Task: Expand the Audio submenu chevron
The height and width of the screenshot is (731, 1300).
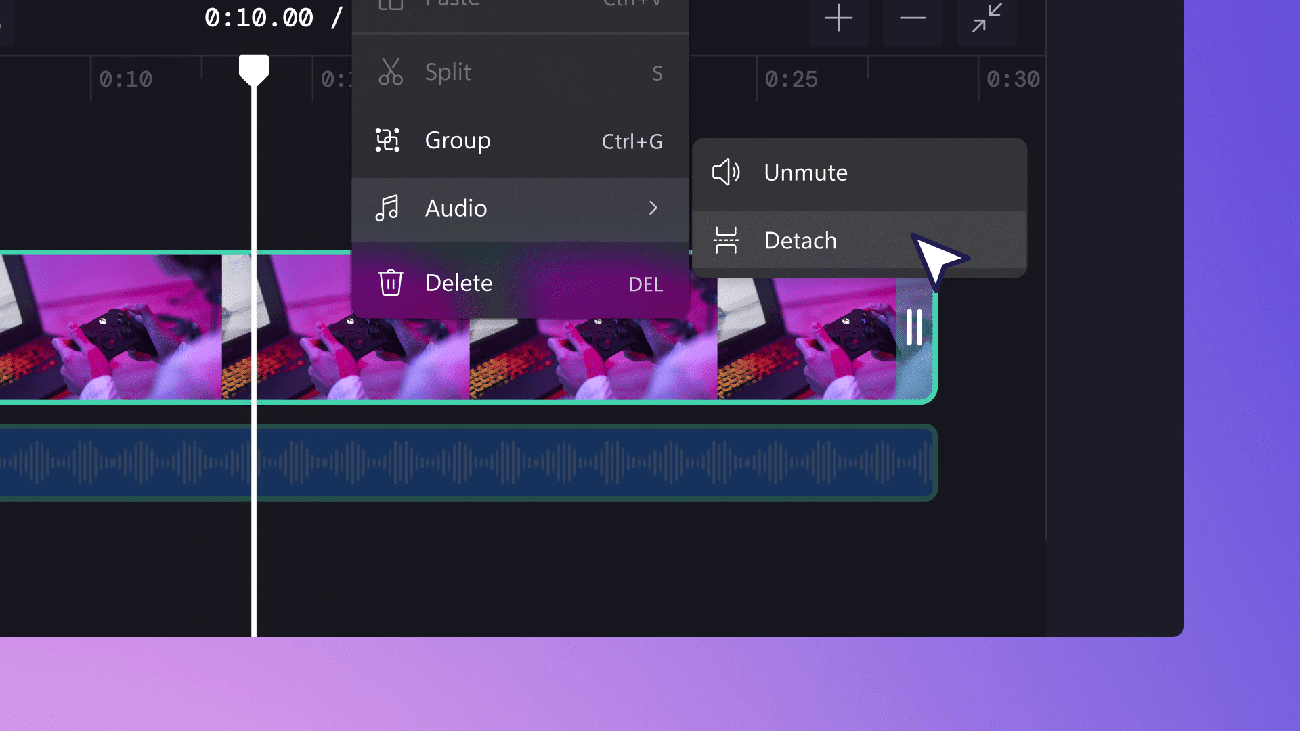Action: (x=653, y=208)
